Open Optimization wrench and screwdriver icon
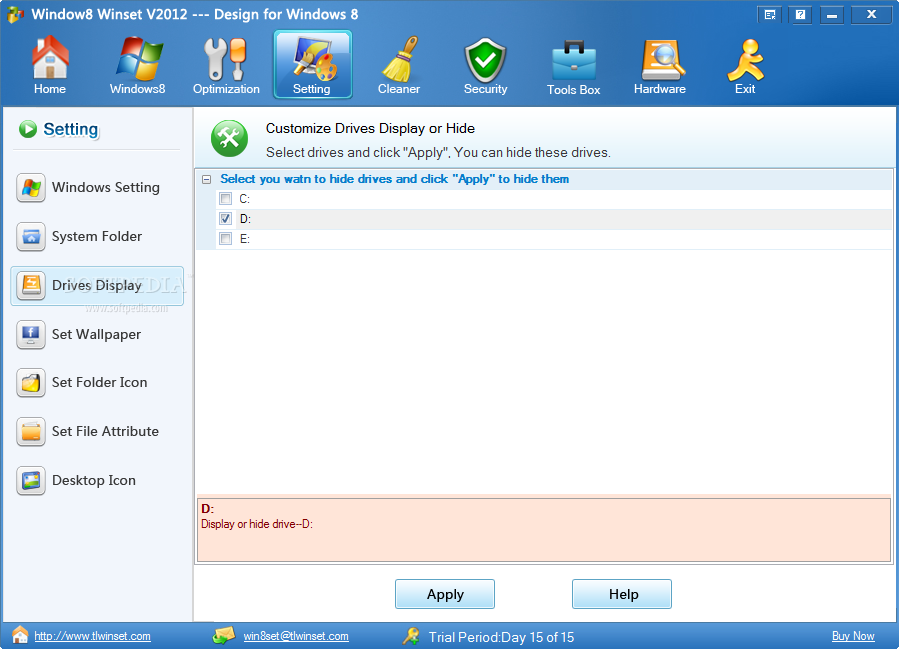The width and height of the screenshot is (899, 649). point(226,58)
